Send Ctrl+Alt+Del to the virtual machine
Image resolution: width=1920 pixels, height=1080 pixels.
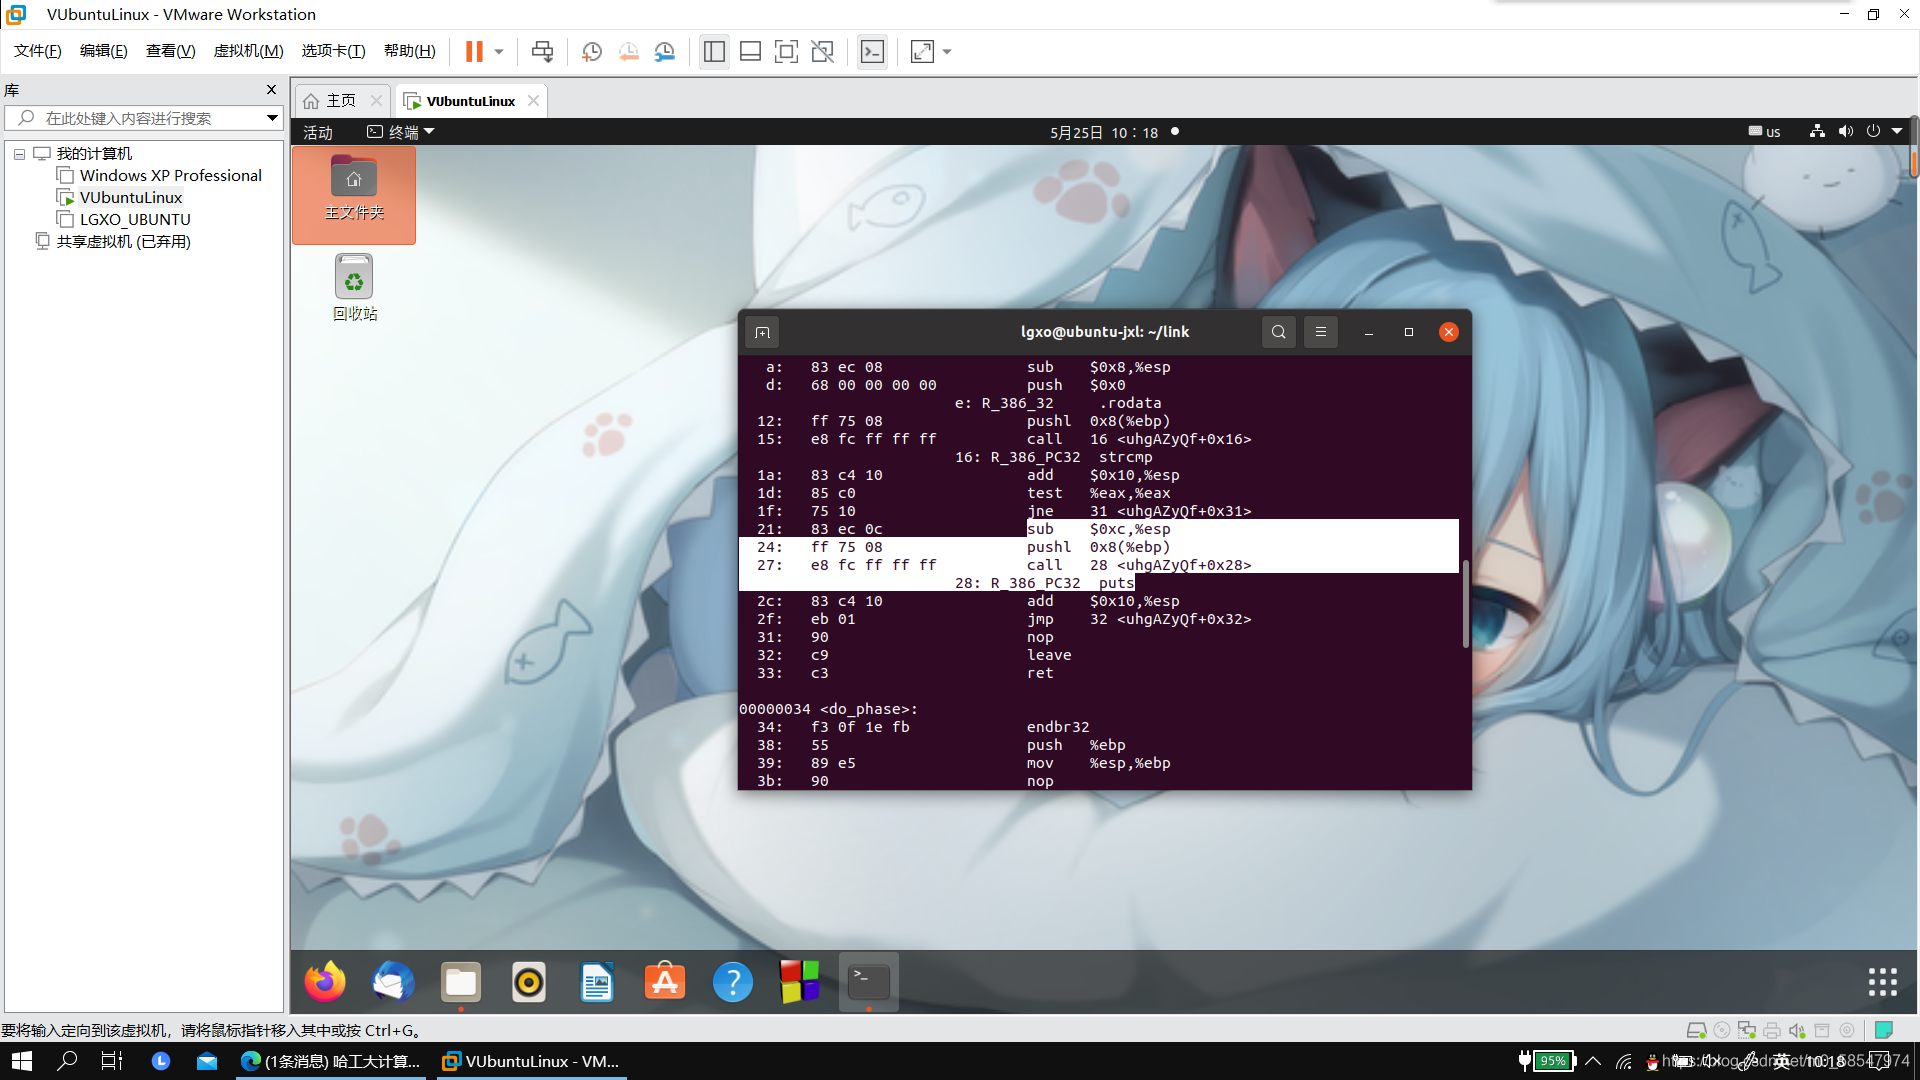coord(542,51)
